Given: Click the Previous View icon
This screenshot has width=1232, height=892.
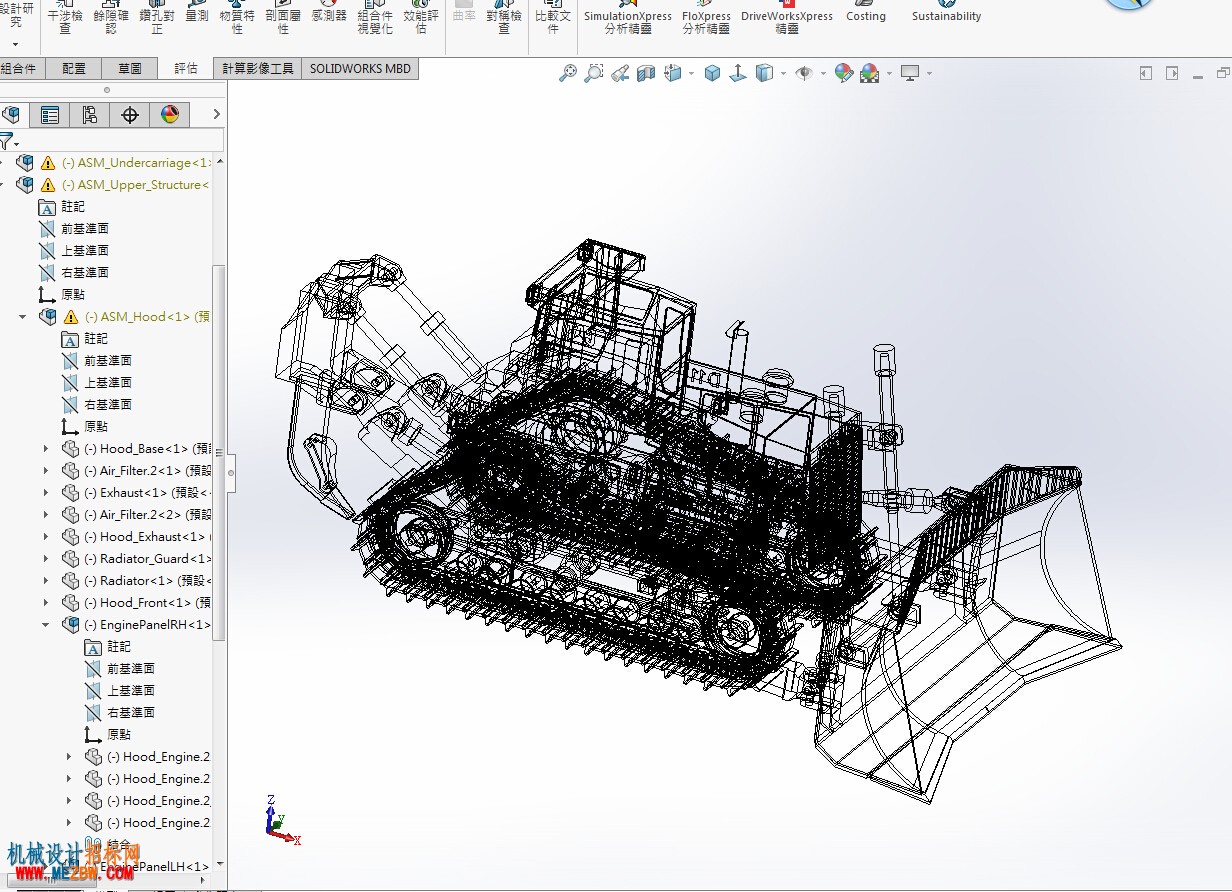Looking at the screenshot, I should click(x=620, y=73).
